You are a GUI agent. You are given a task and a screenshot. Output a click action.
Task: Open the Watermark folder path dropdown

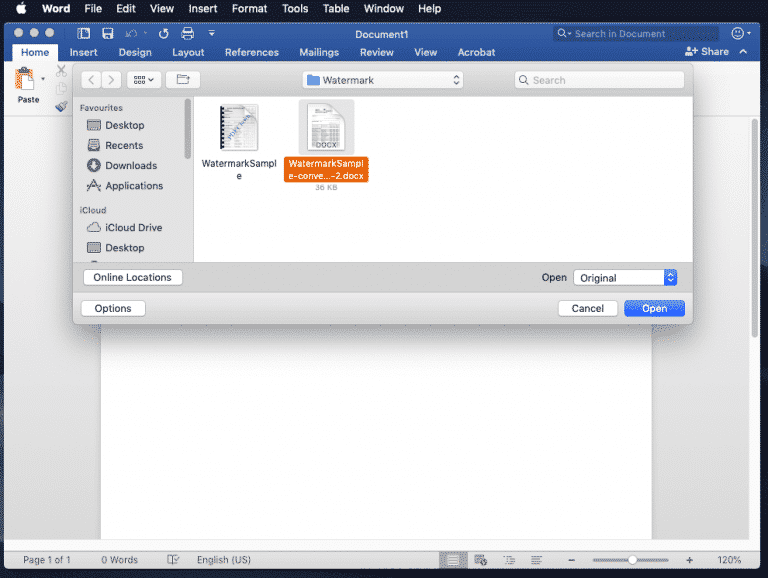click(383, 80)
